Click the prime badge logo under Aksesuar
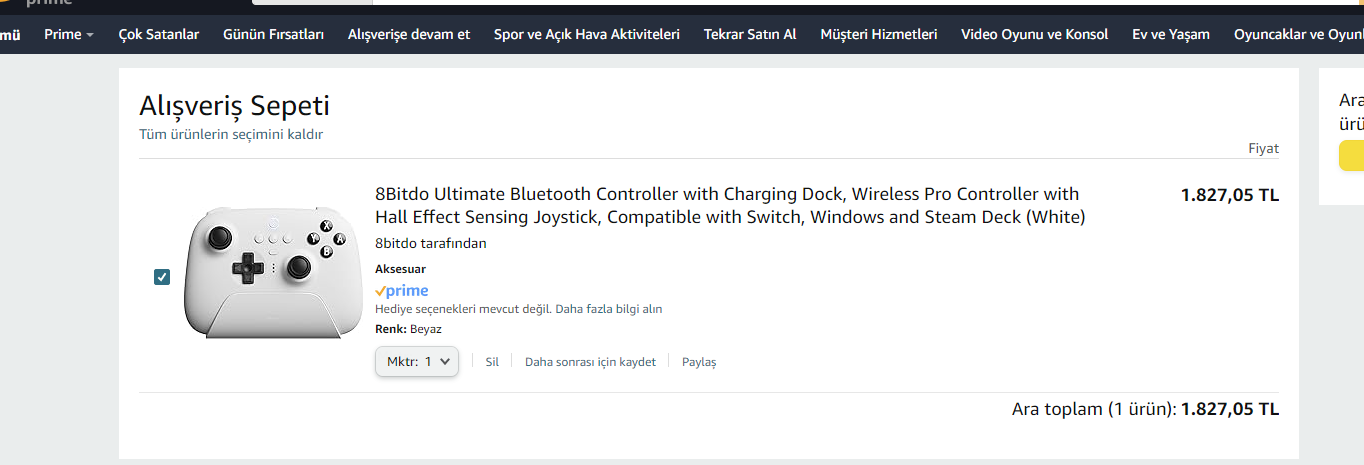 (x=401, y=291)
